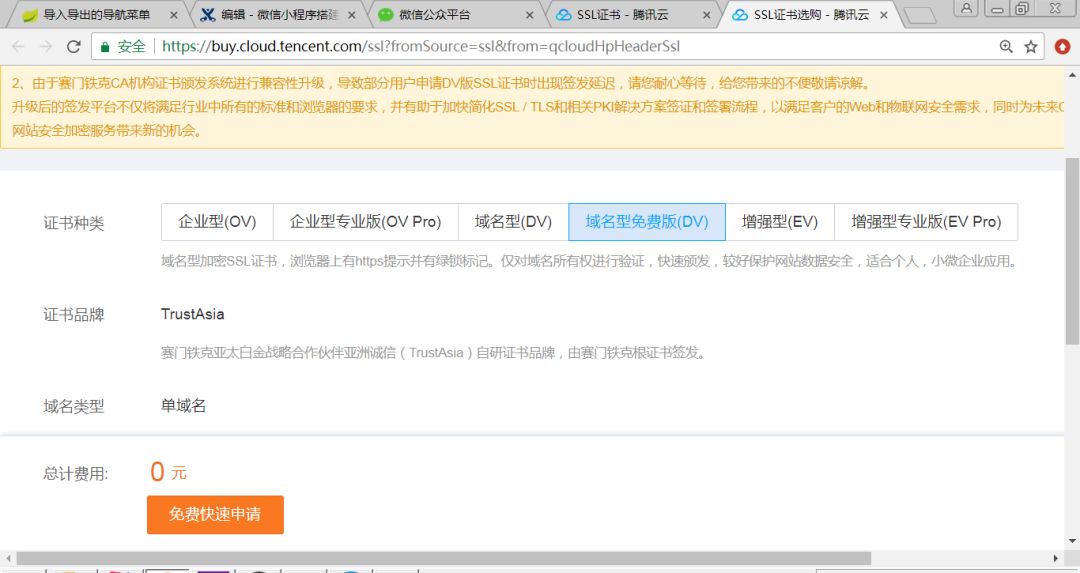Viewport: 1080px width, 573px height.
Task: Close the 导入导出的导航菜单 tab
Action: [174, 14]
